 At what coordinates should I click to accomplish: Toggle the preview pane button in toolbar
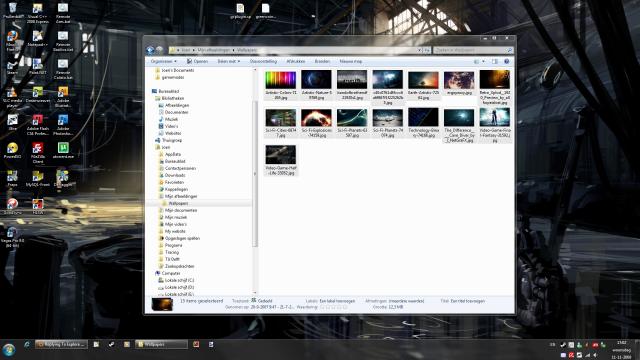point(495,61)
